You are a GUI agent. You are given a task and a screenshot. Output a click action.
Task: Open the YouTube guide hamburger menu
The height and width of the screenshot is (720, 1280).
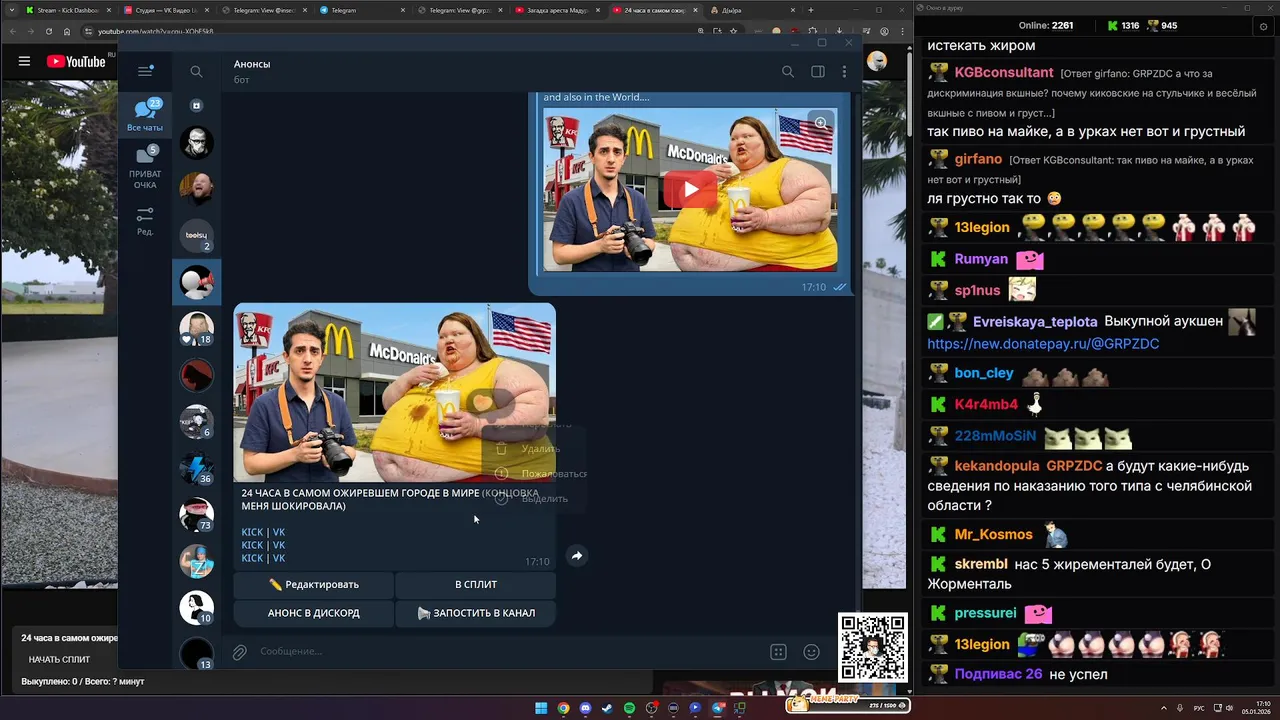pyautogui.click(x=24, y=61)
